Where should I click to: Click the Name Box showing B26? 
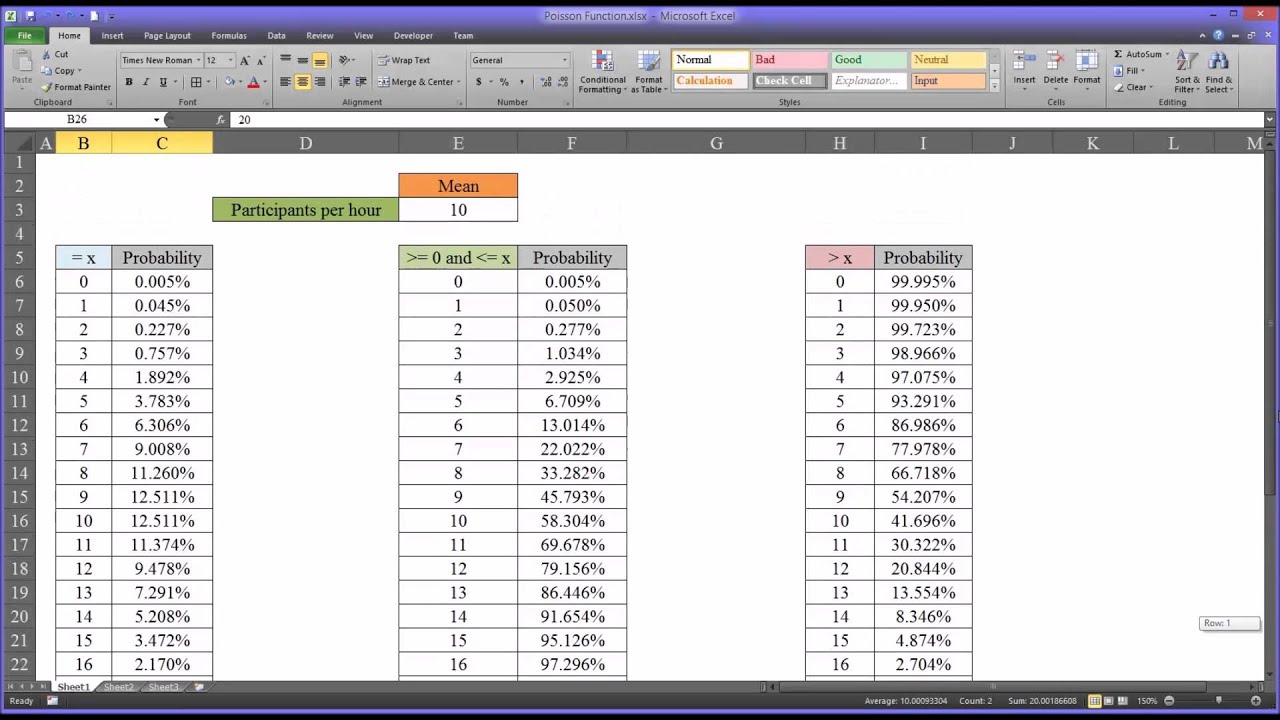pos(77,119)
